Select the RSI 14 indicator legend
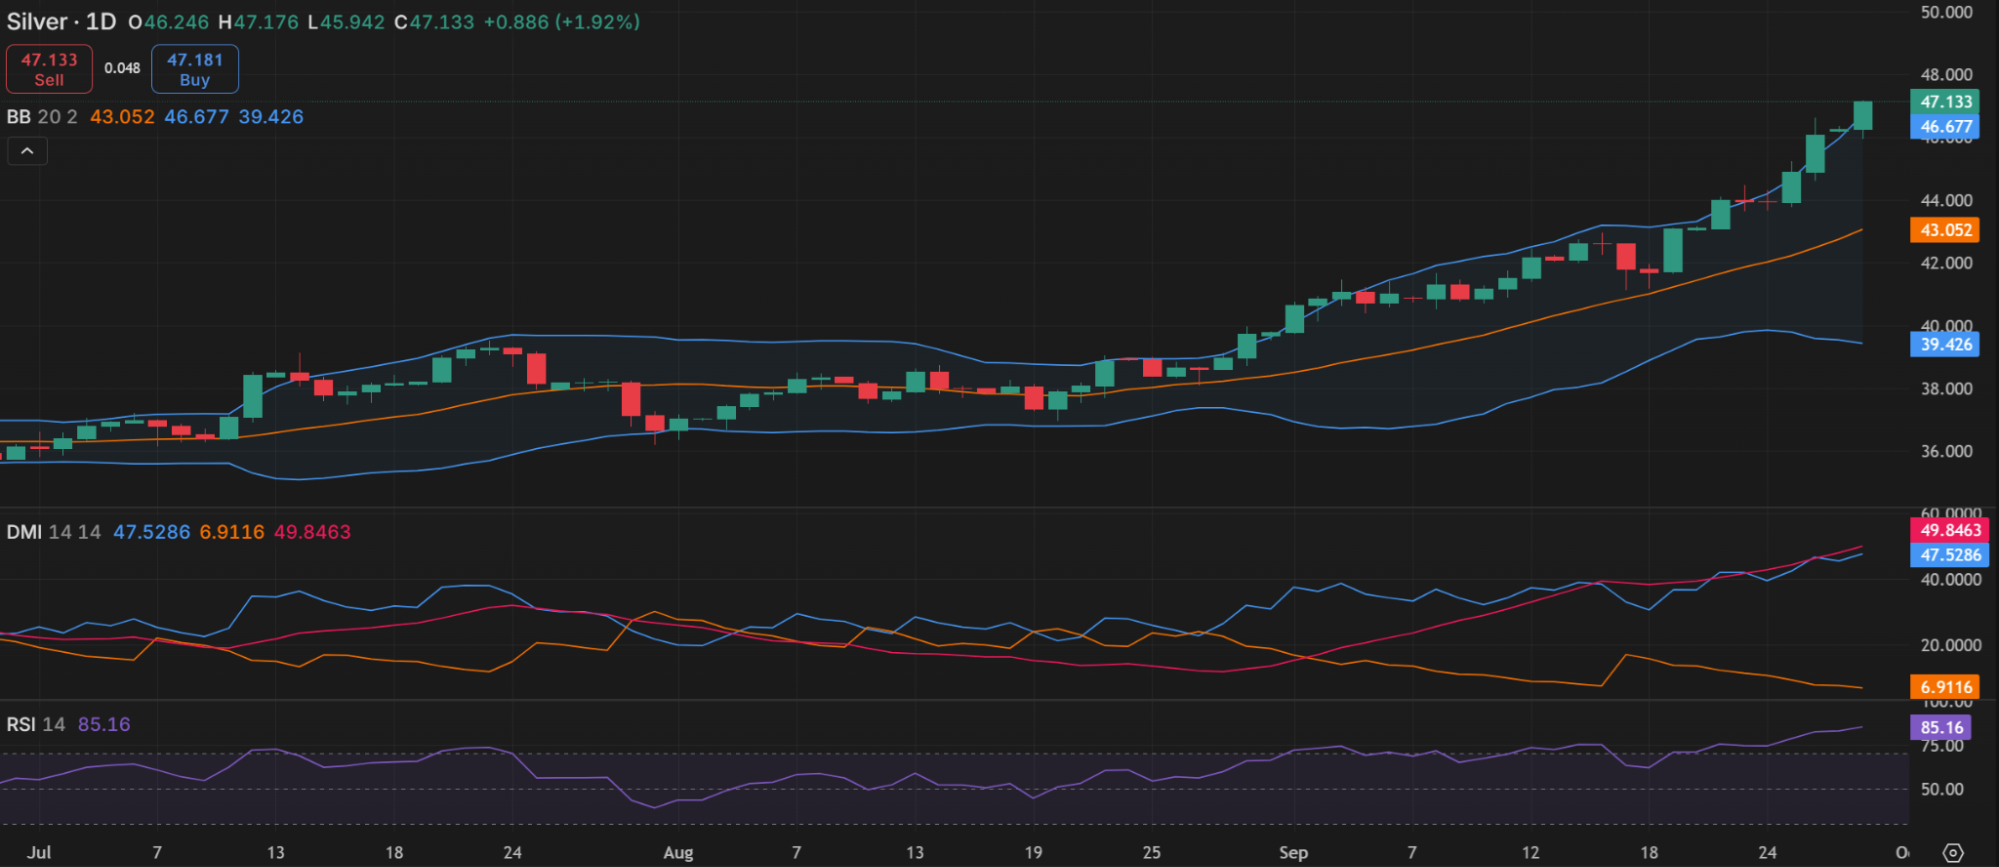The image size is (1999, 867). coord(36,724)
